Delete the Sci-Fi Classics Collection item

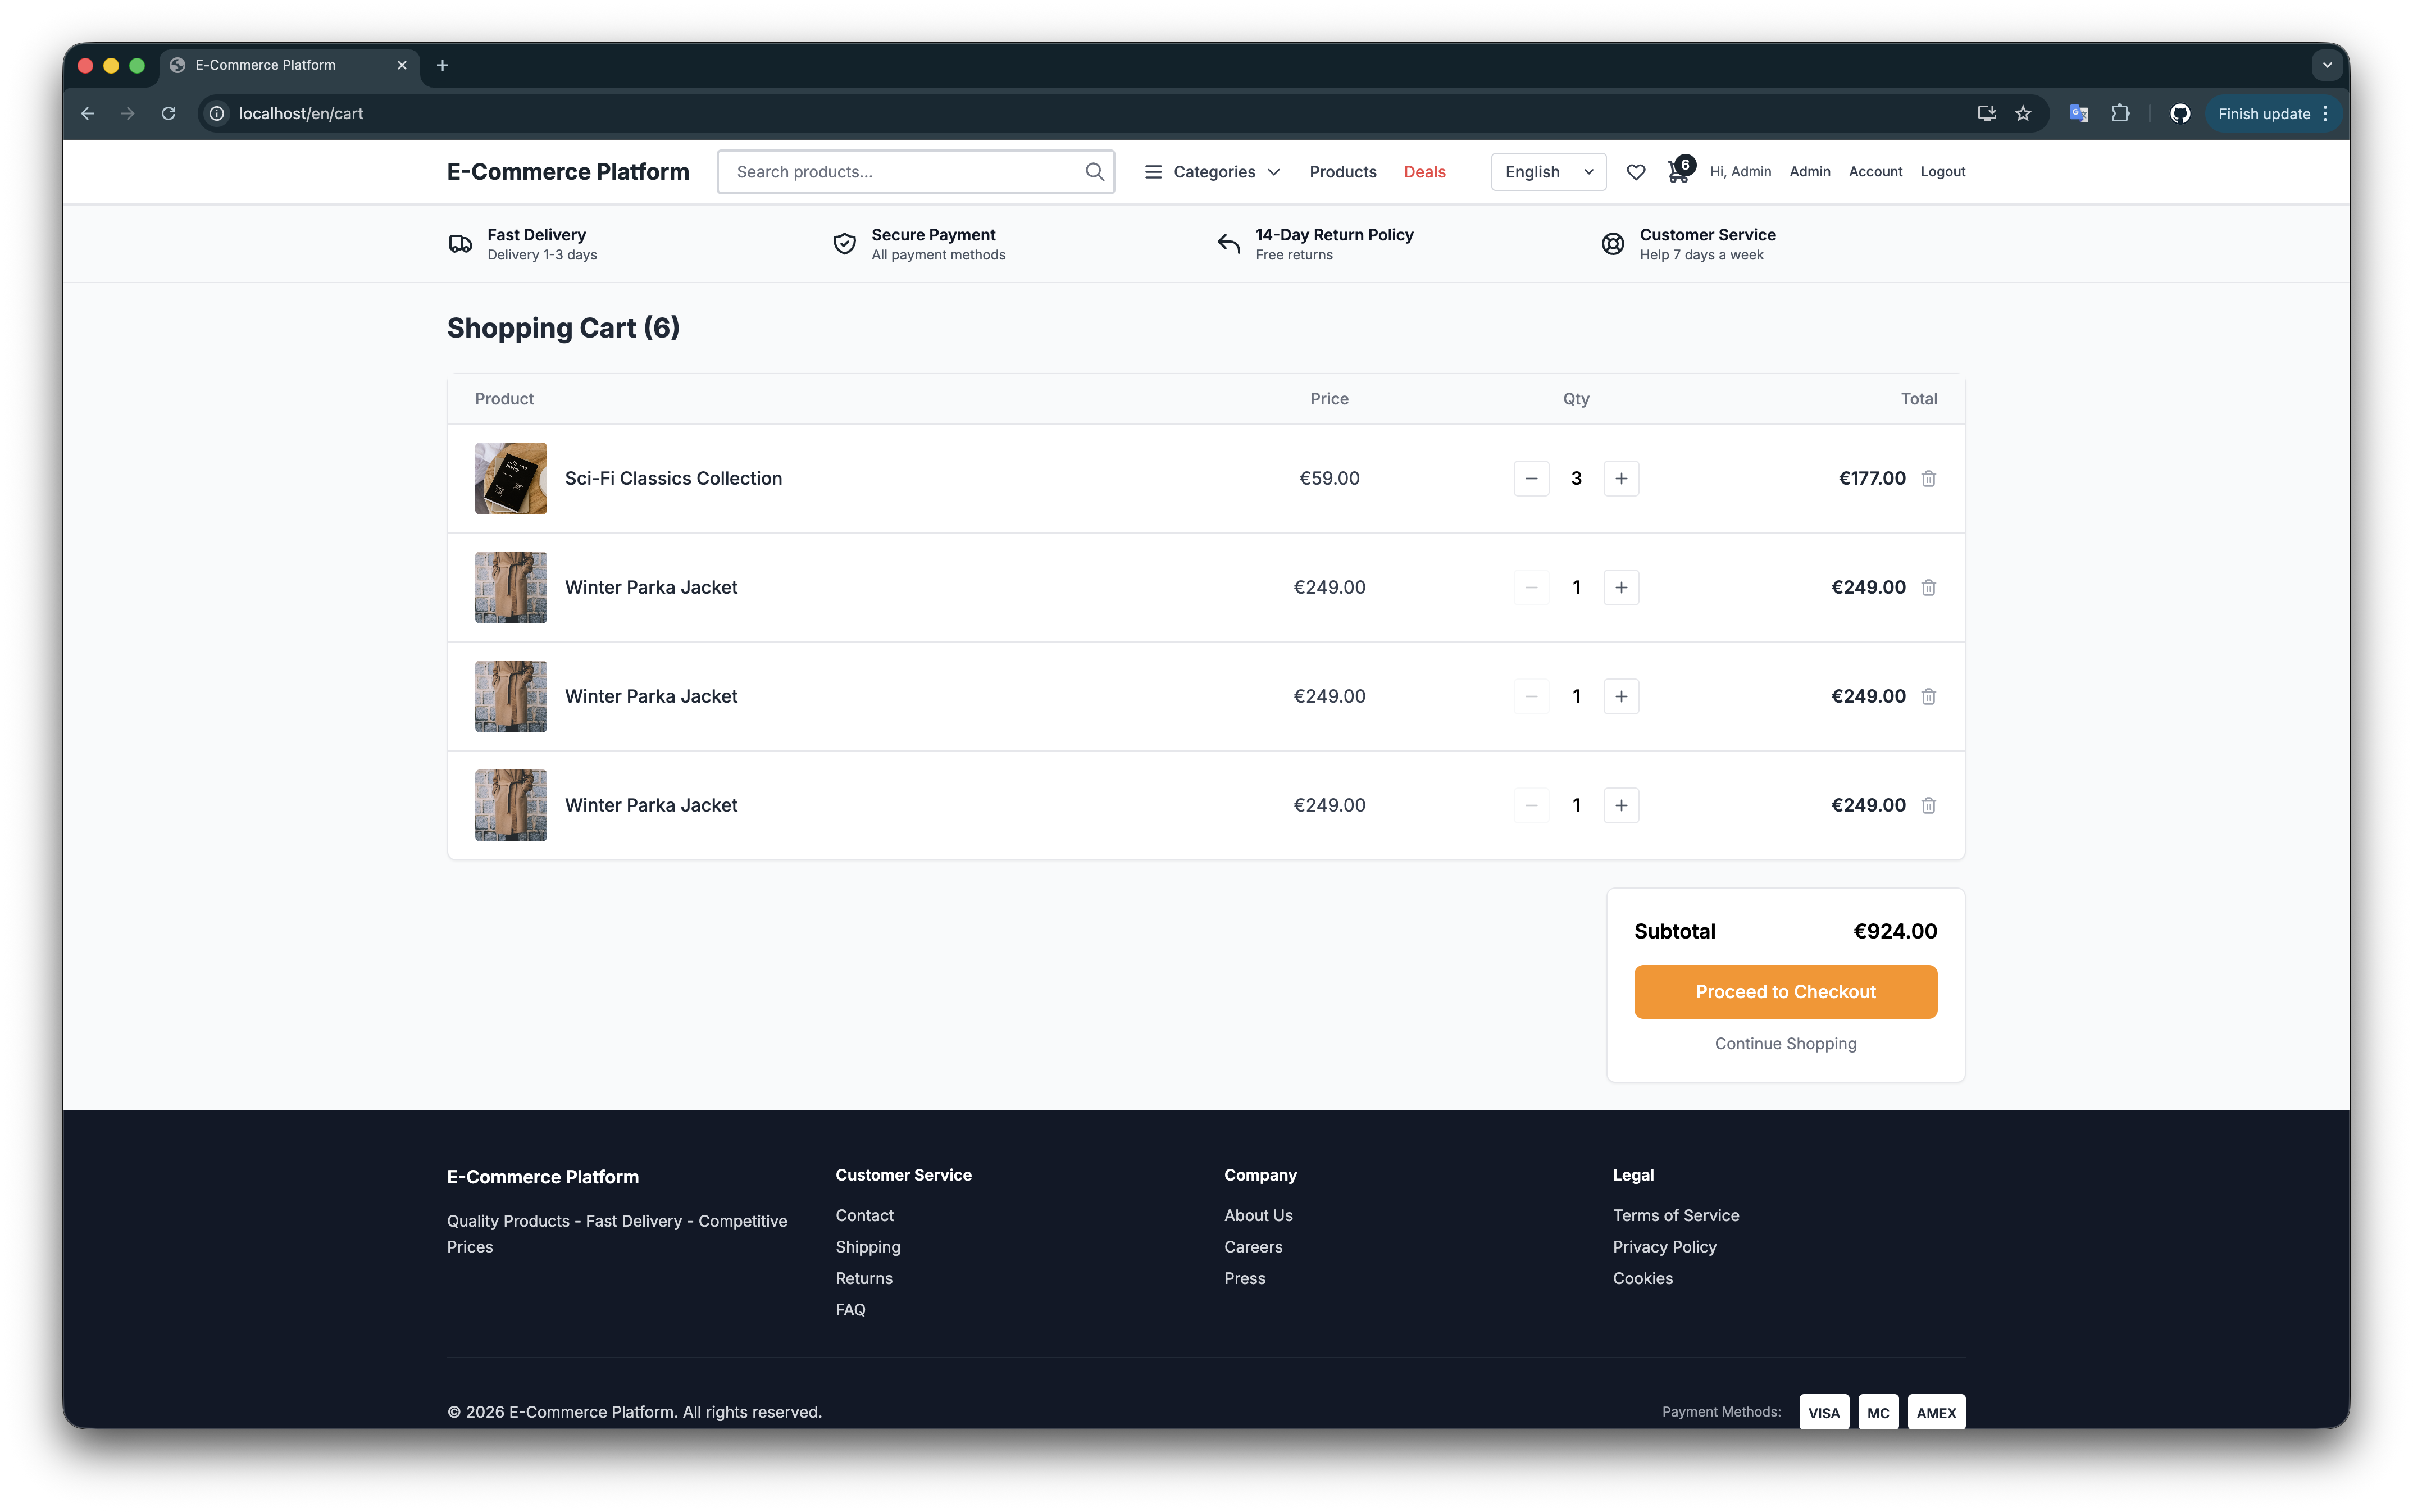click(x=1928, y=479)
